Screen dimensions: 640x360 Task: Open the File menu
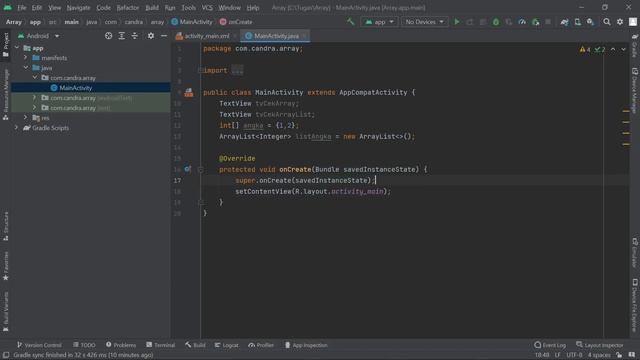(22, 8)
